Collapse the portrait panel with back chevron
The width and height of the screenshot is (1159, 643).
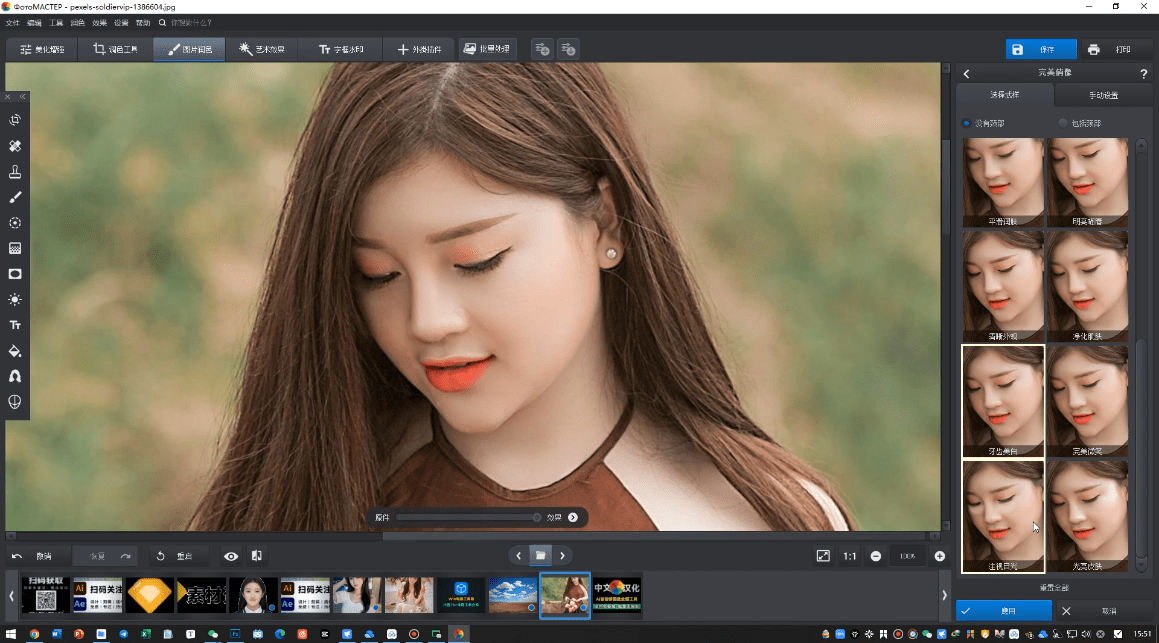click(x=967, y=73)
